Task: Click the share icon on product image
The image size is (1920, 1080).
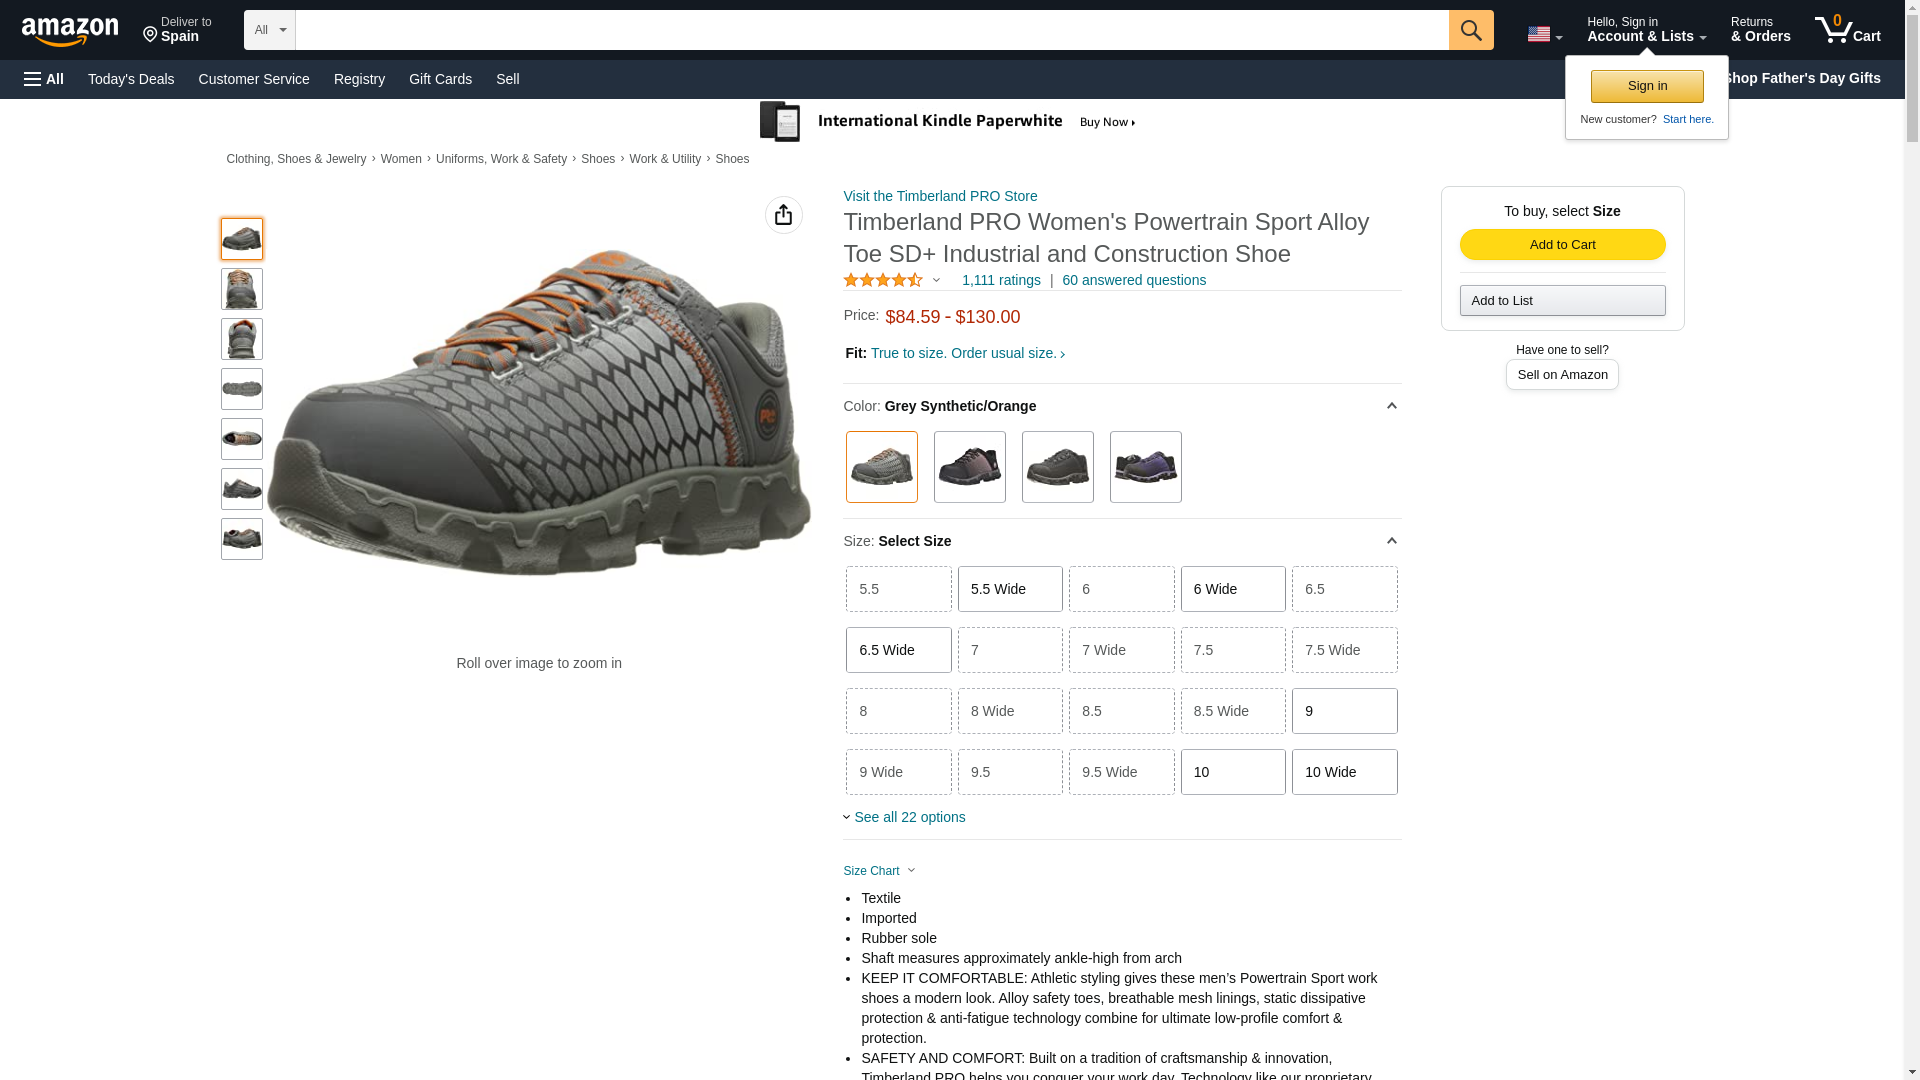Action: [x=783, y=215]
